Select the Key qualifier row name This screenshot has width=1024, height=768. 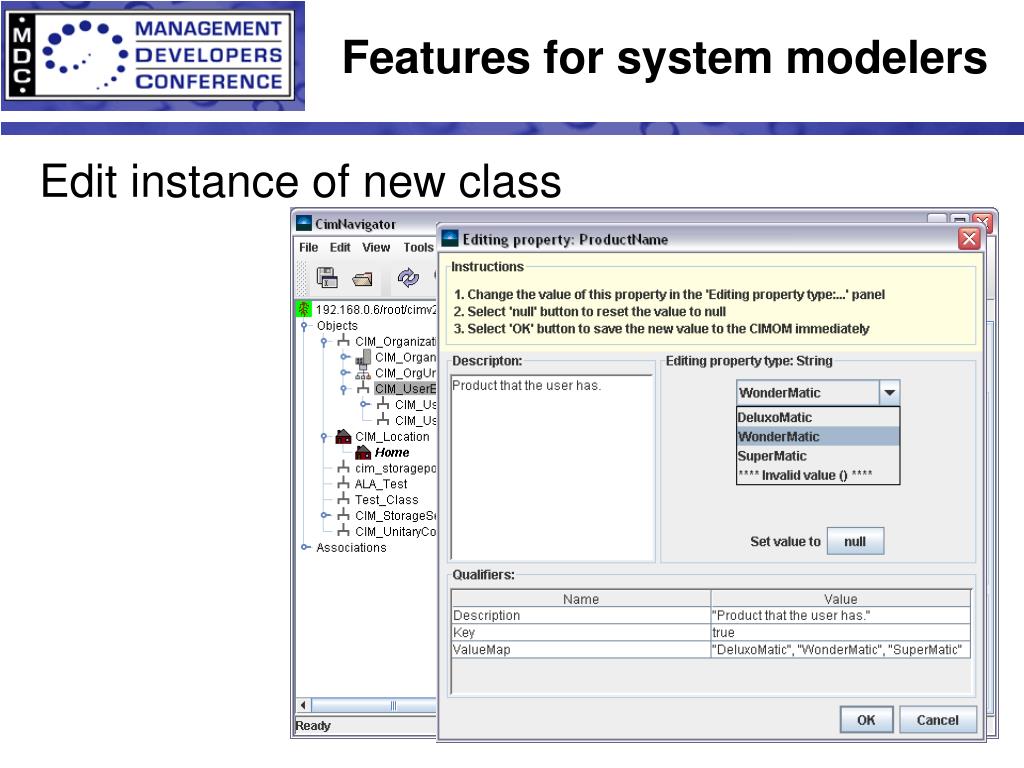coord(581,632)
